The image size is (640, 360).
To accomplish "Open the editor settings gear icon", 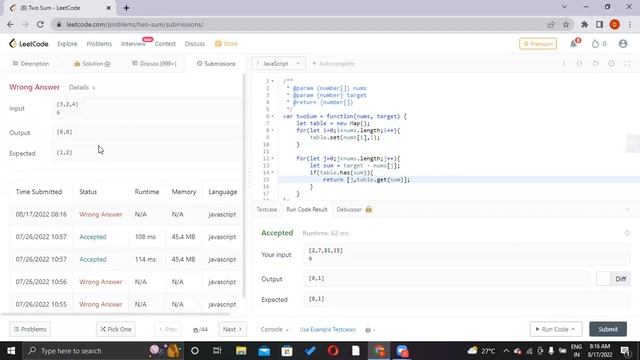I will [611, 64].
